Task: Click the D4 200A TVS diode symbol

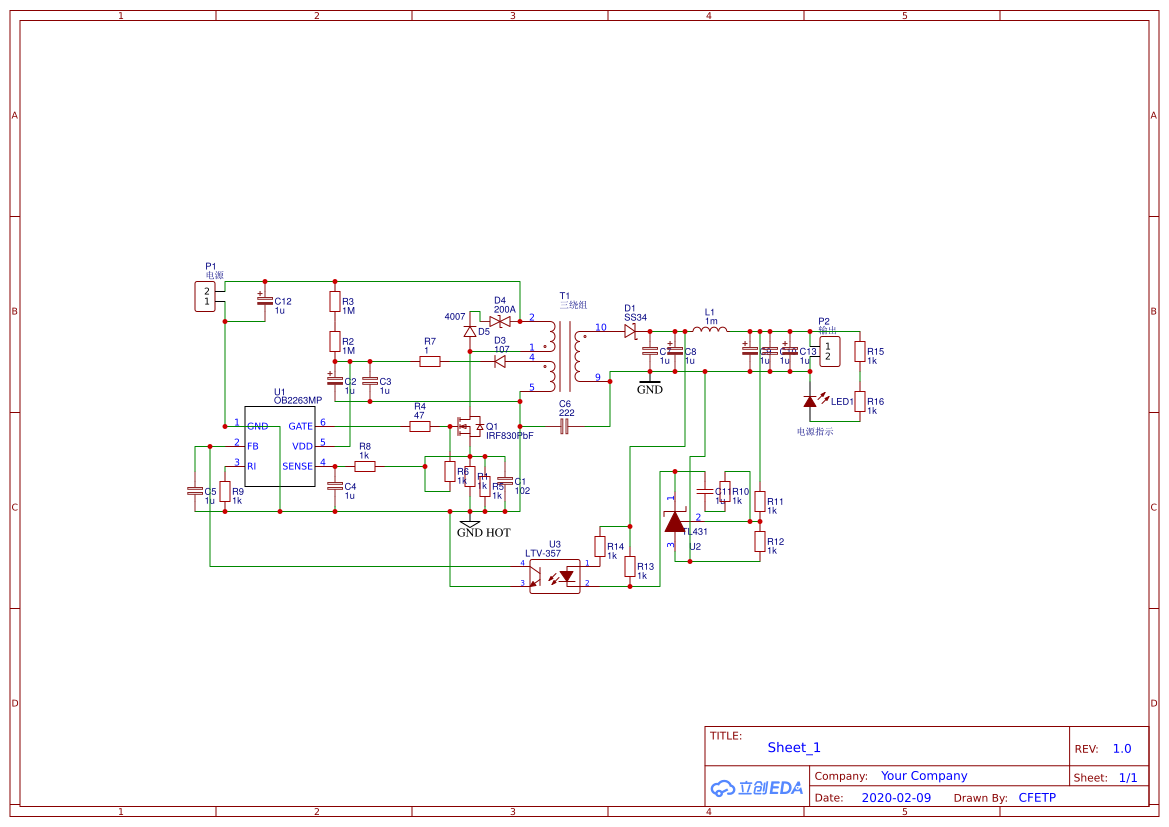Action: pos(500,321)
